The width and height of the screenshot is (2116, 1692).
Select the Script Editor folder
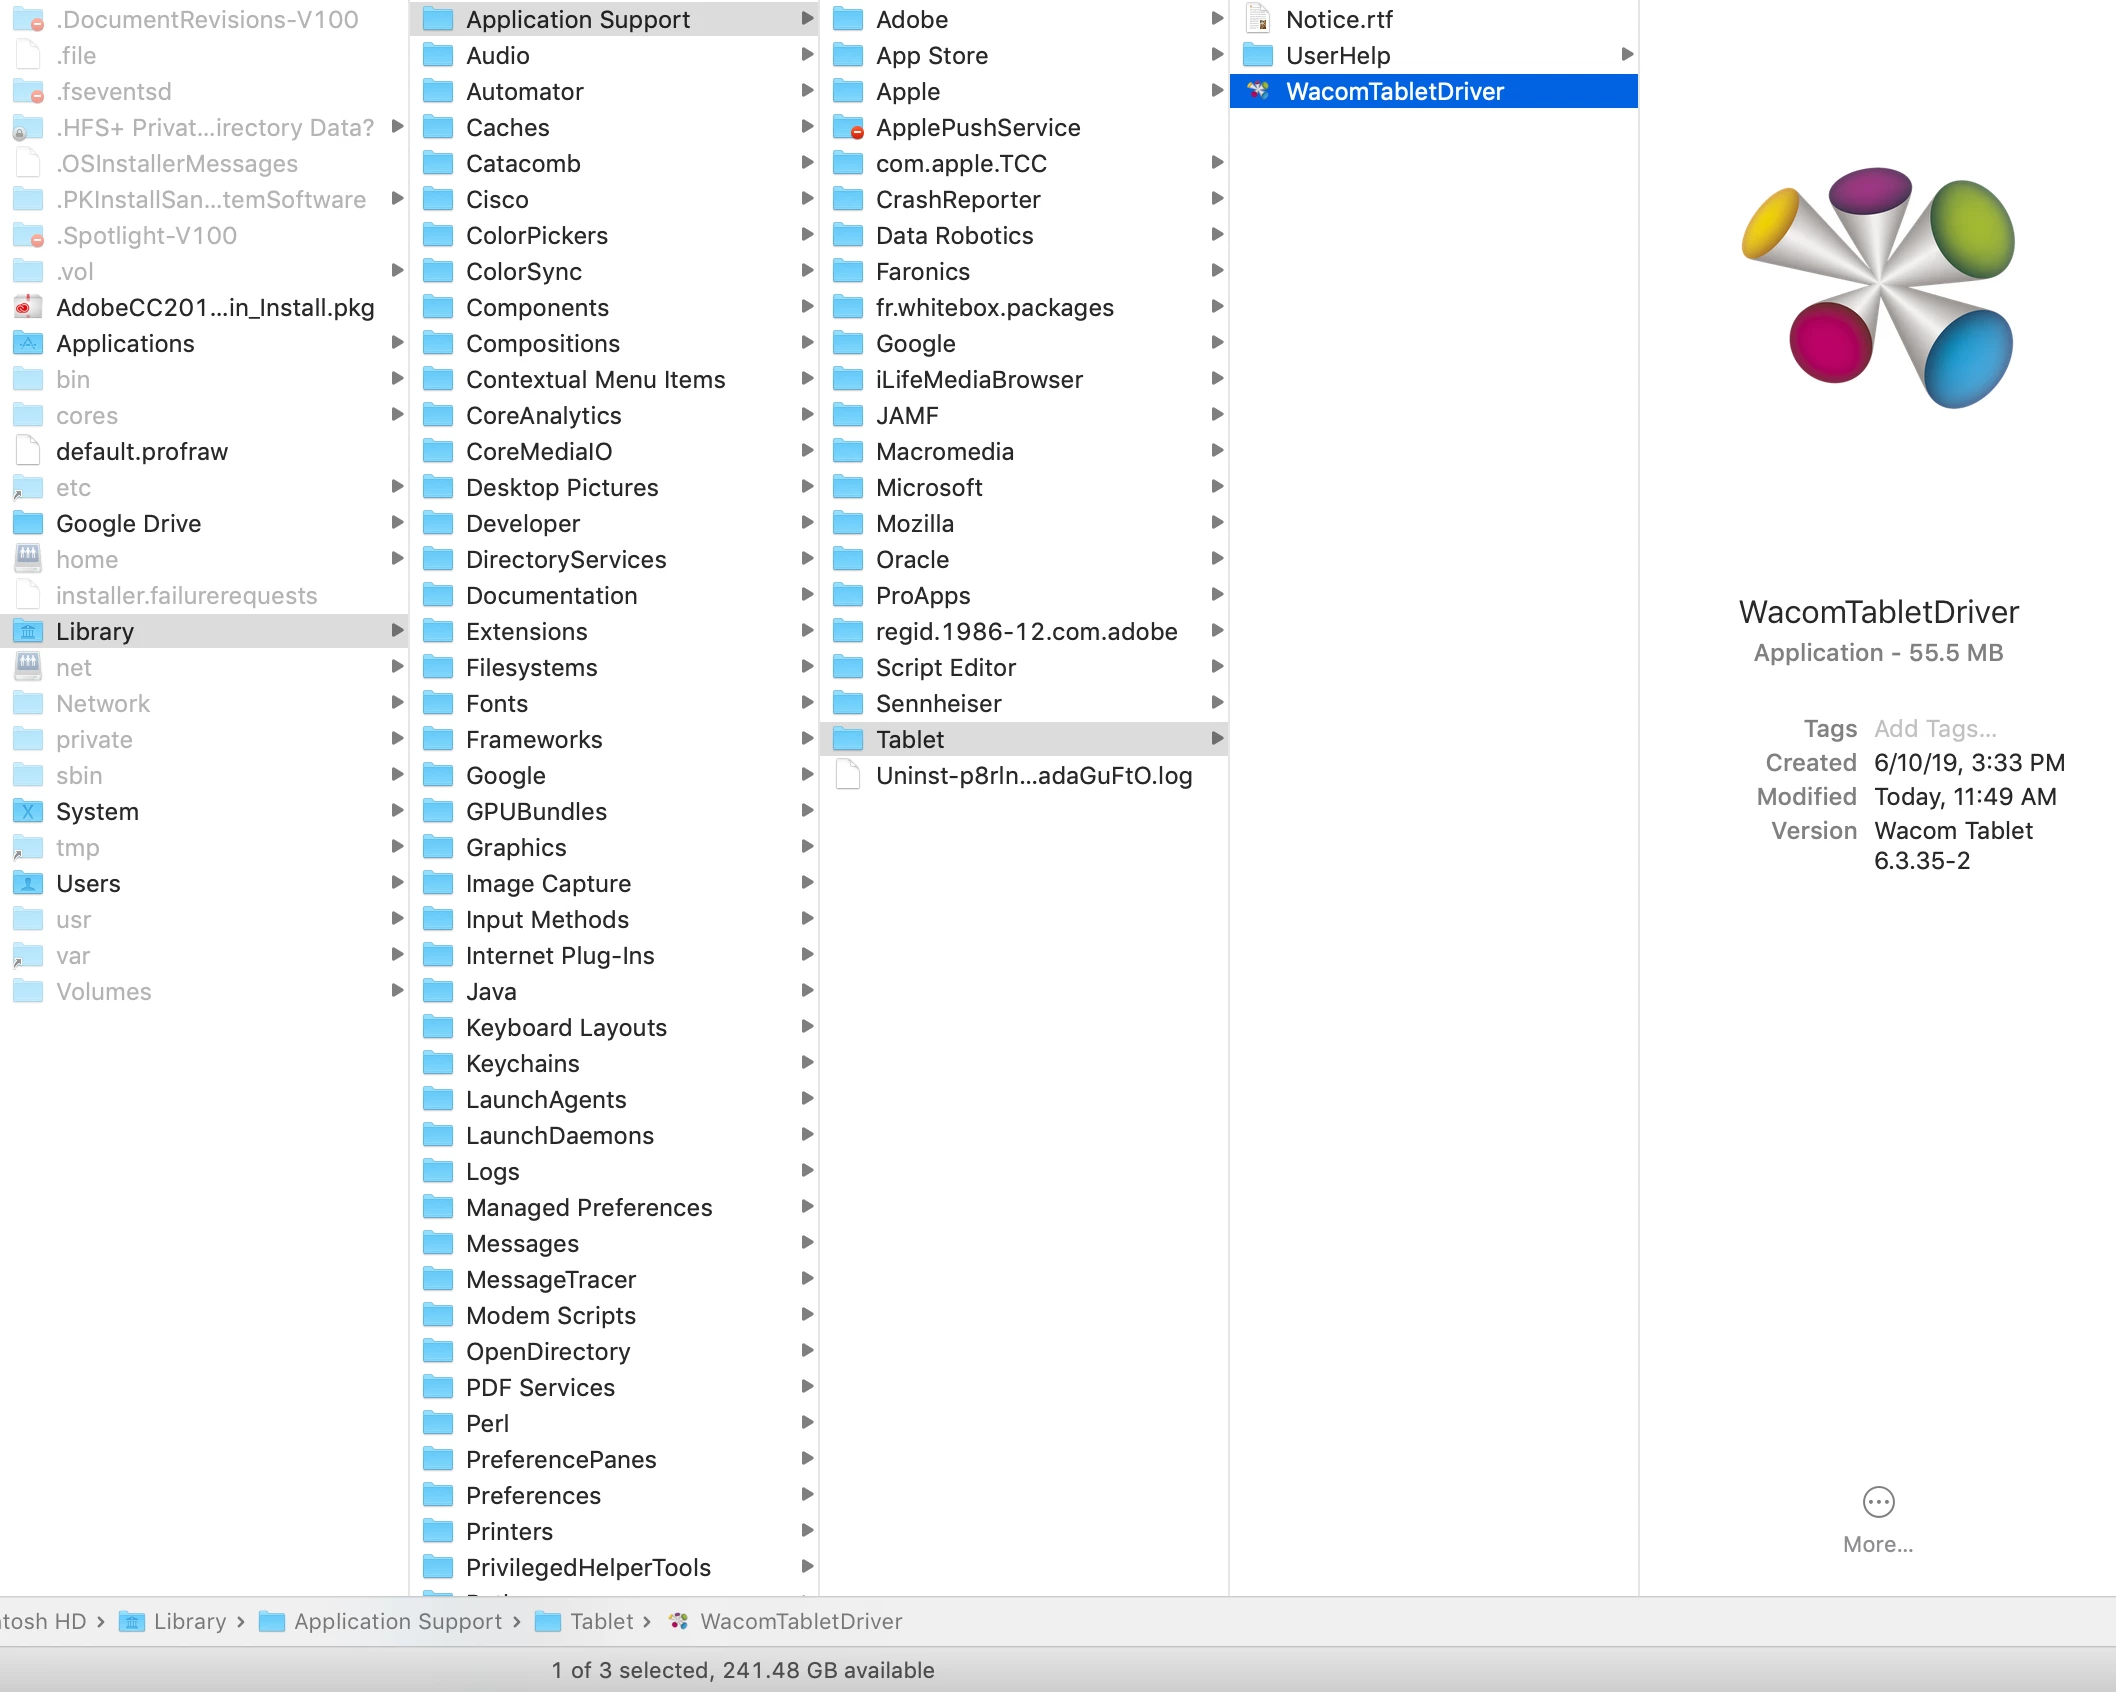pos(1024,667)
